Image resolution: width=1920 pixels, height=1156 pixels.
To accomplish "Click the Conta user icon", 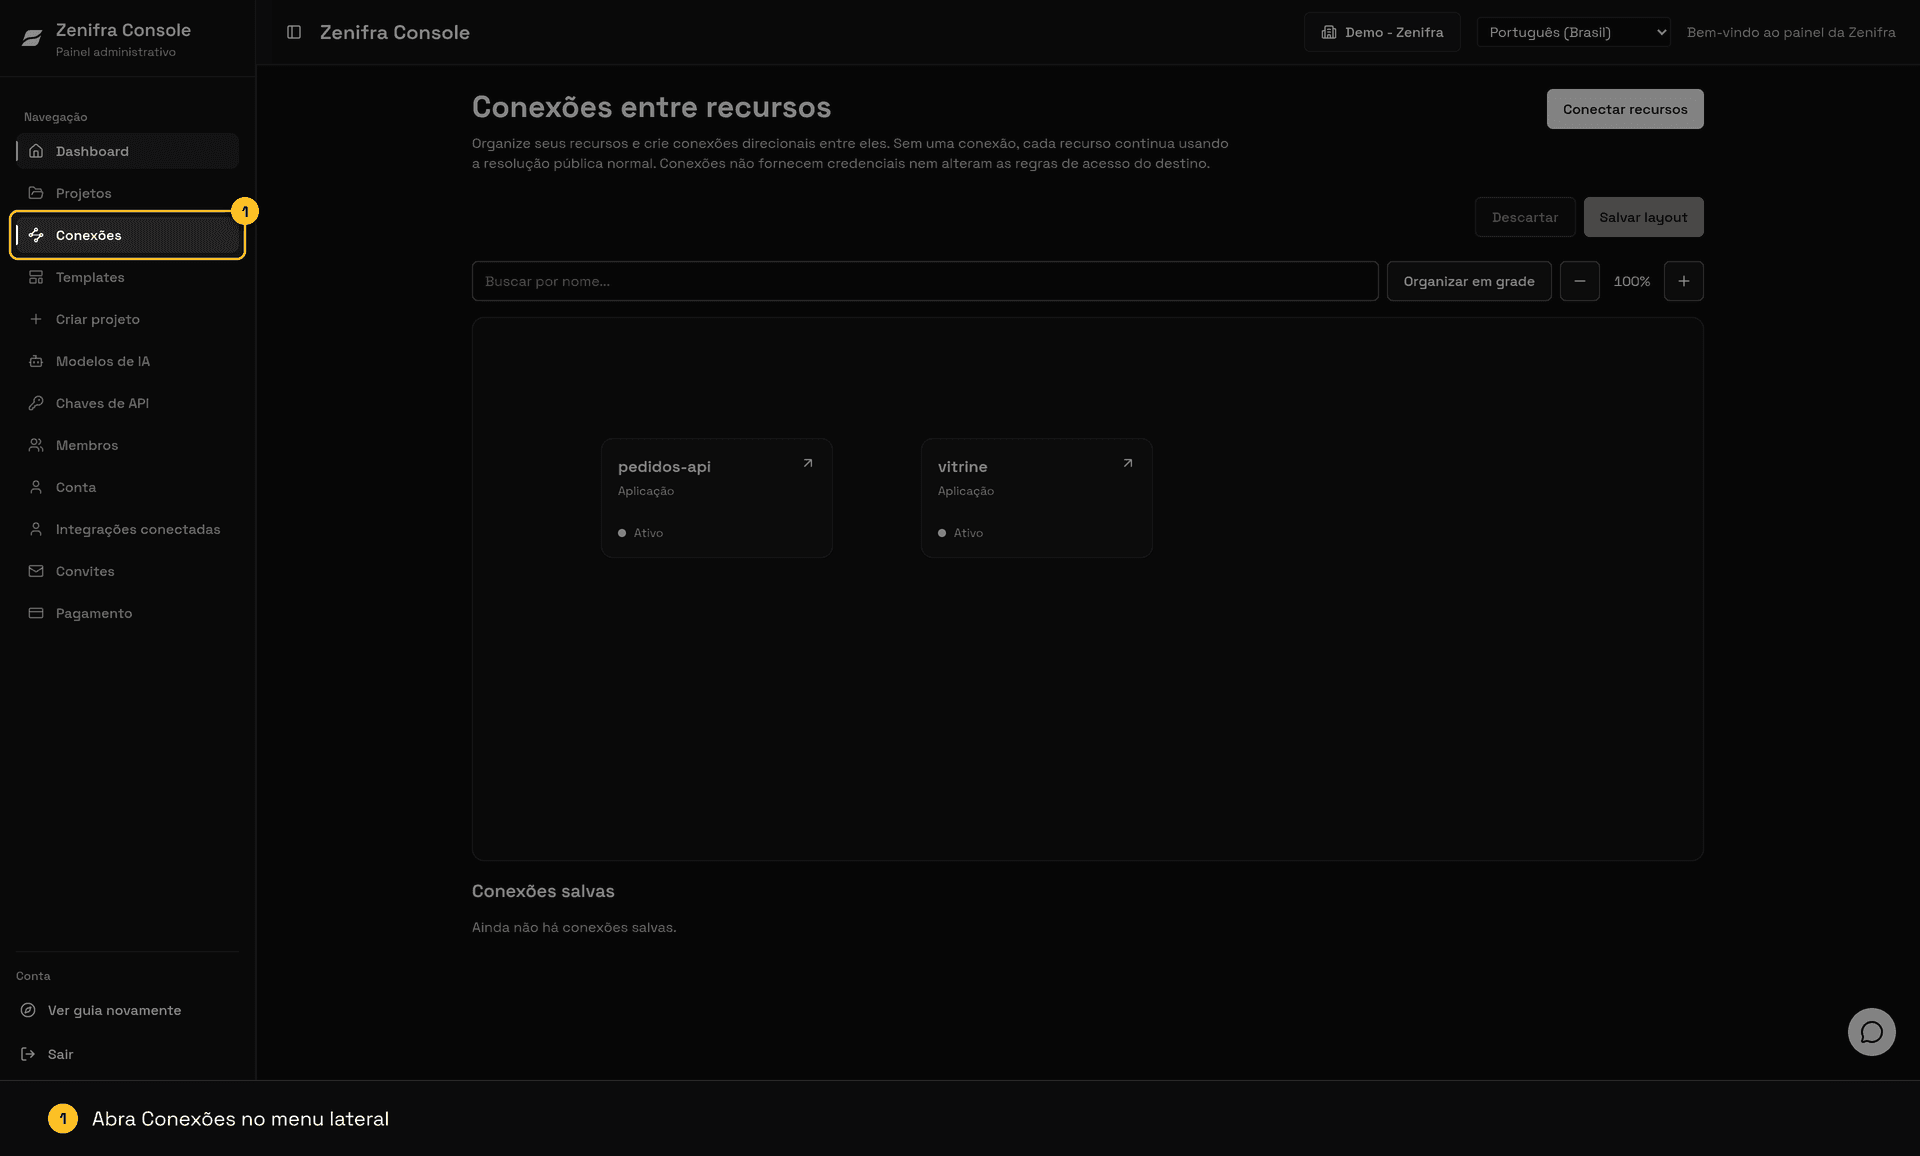I will (36, 487).
